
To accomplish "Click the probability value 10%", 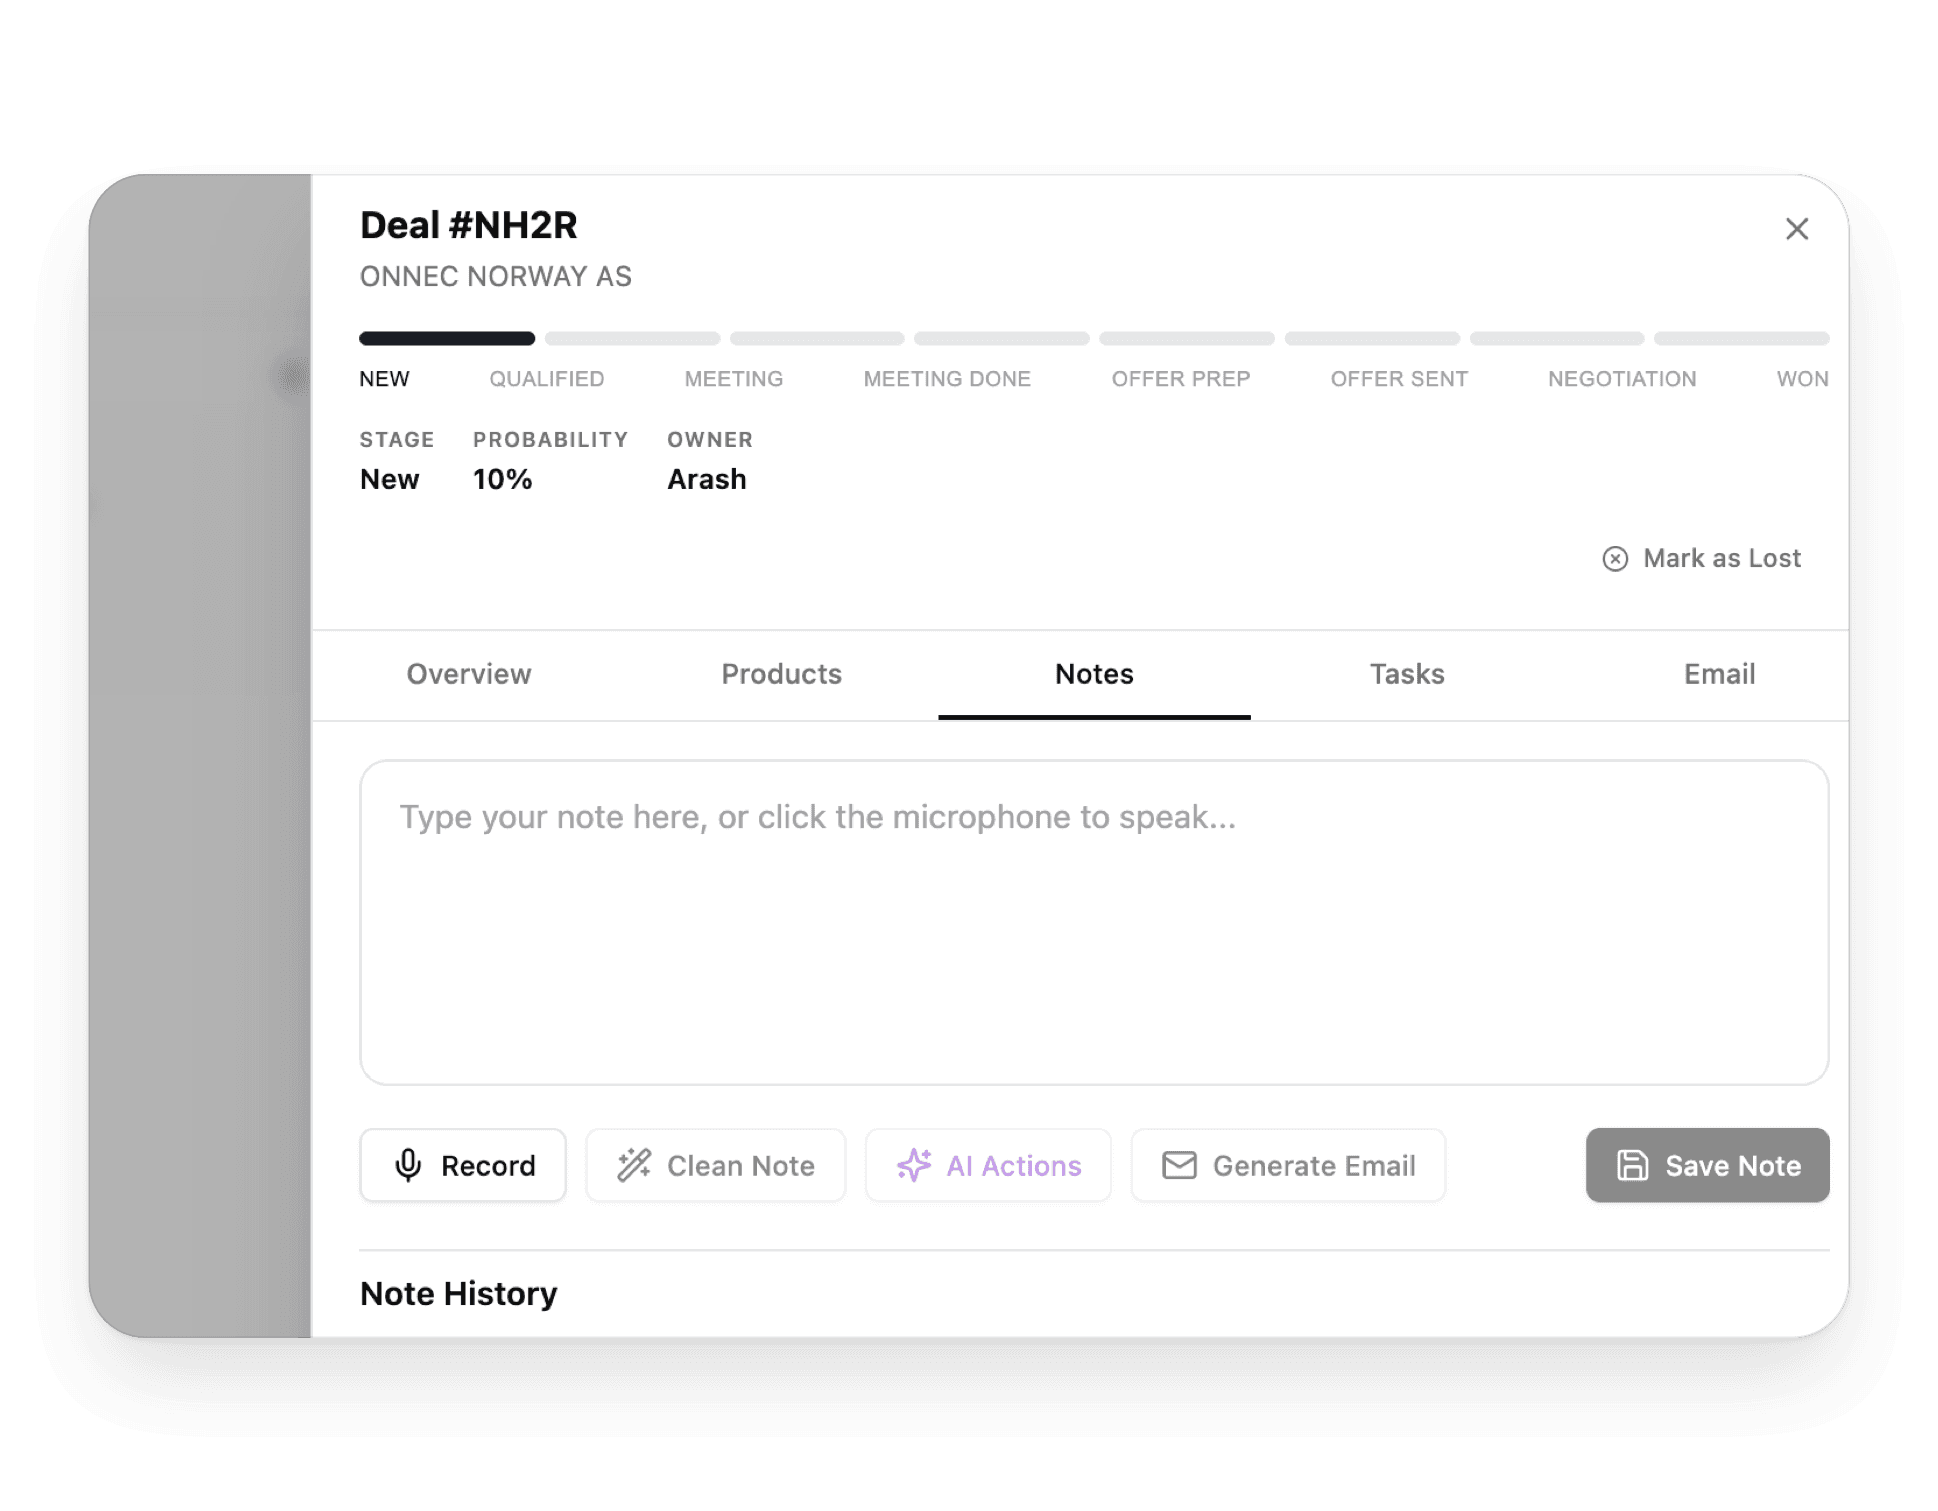I will tap(502, 480).
